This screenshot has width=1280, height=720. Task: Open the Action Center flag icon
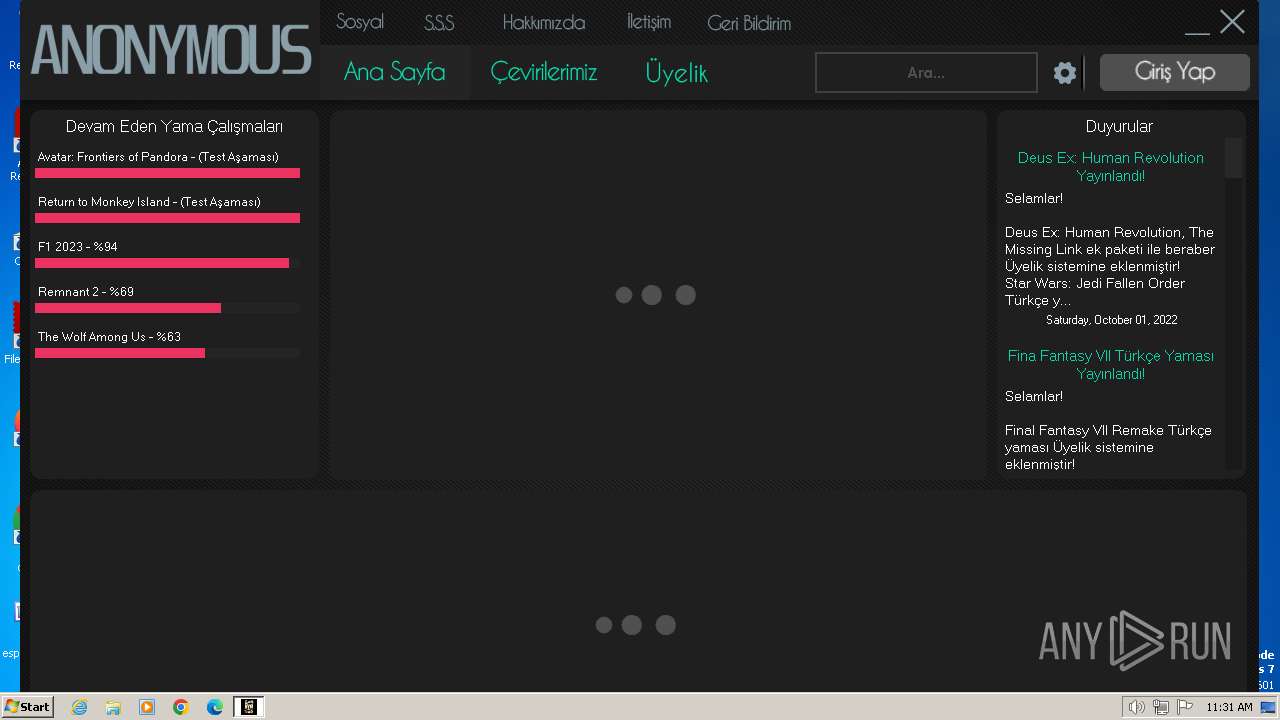1185,707
